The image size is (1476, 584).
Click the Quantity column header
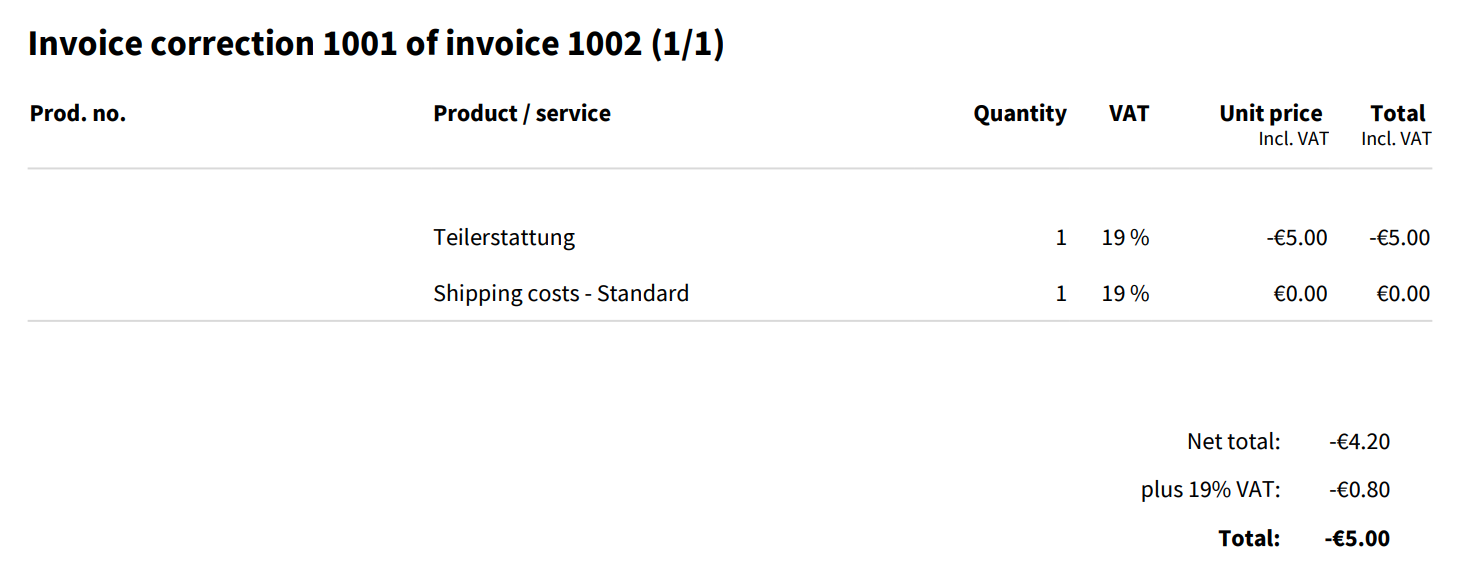pos(1019,114)
